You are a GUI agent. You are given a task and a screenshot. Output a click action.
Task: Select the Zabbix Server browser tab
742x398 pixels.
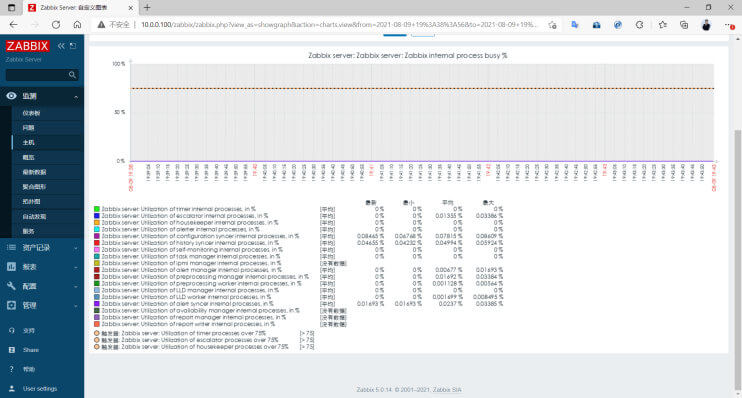(80, 8)
